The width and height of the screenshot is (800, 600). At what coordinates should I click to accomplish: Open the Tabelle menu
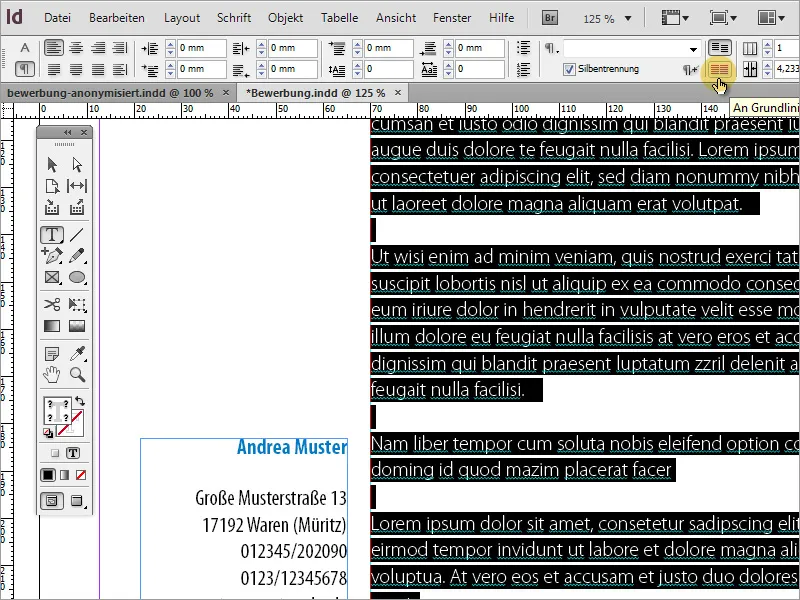(339, 18)
